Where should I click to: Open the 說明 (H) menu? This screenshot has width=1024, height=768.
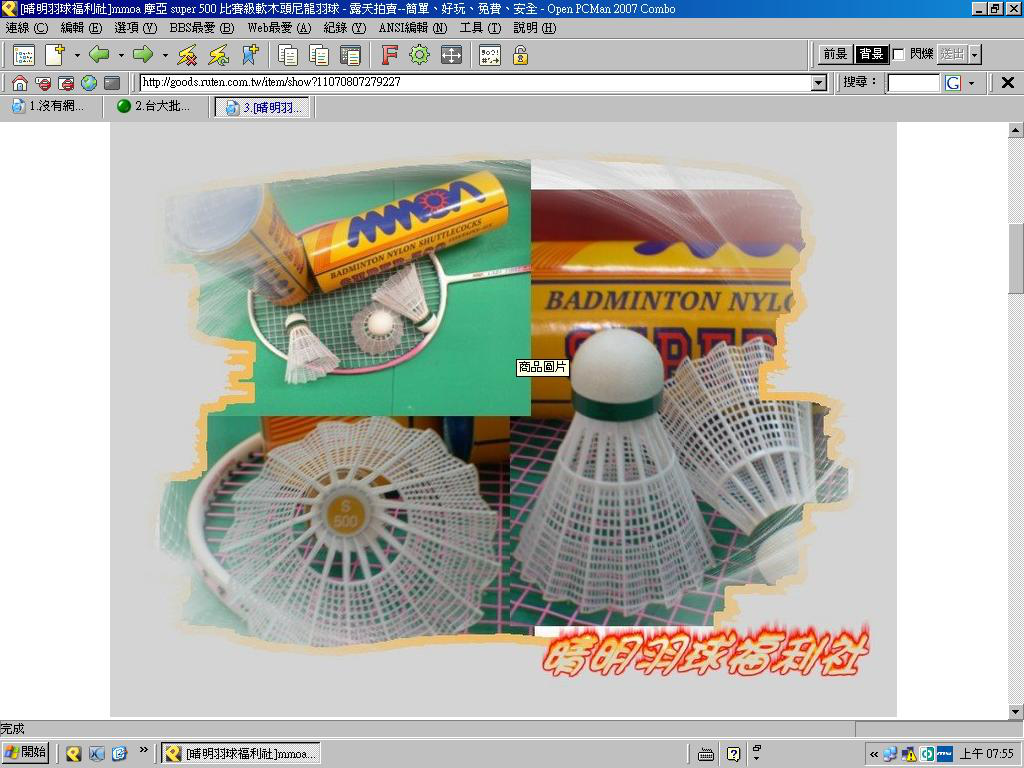coord(535,28)
